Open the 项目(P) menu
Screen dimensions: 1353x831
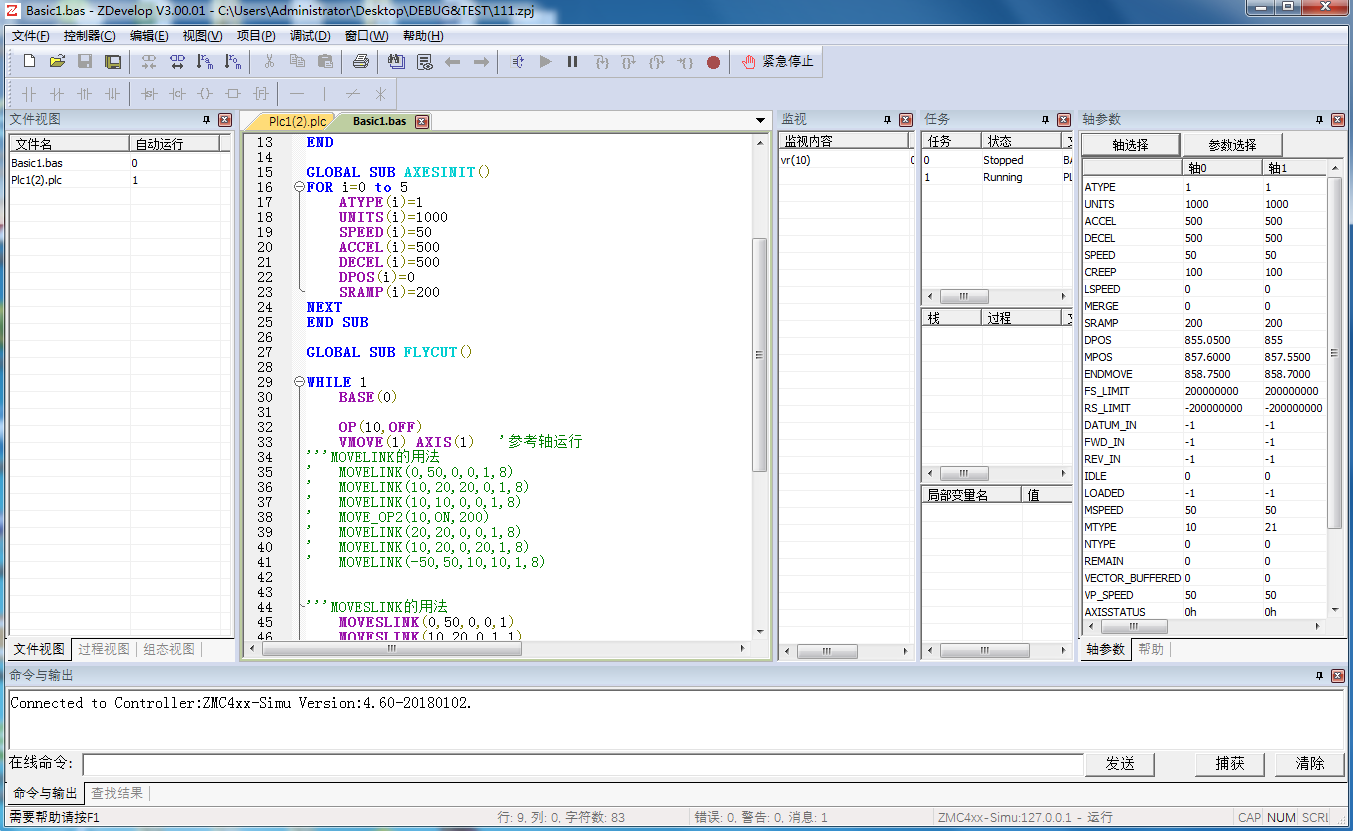click(x=256, y=36)
